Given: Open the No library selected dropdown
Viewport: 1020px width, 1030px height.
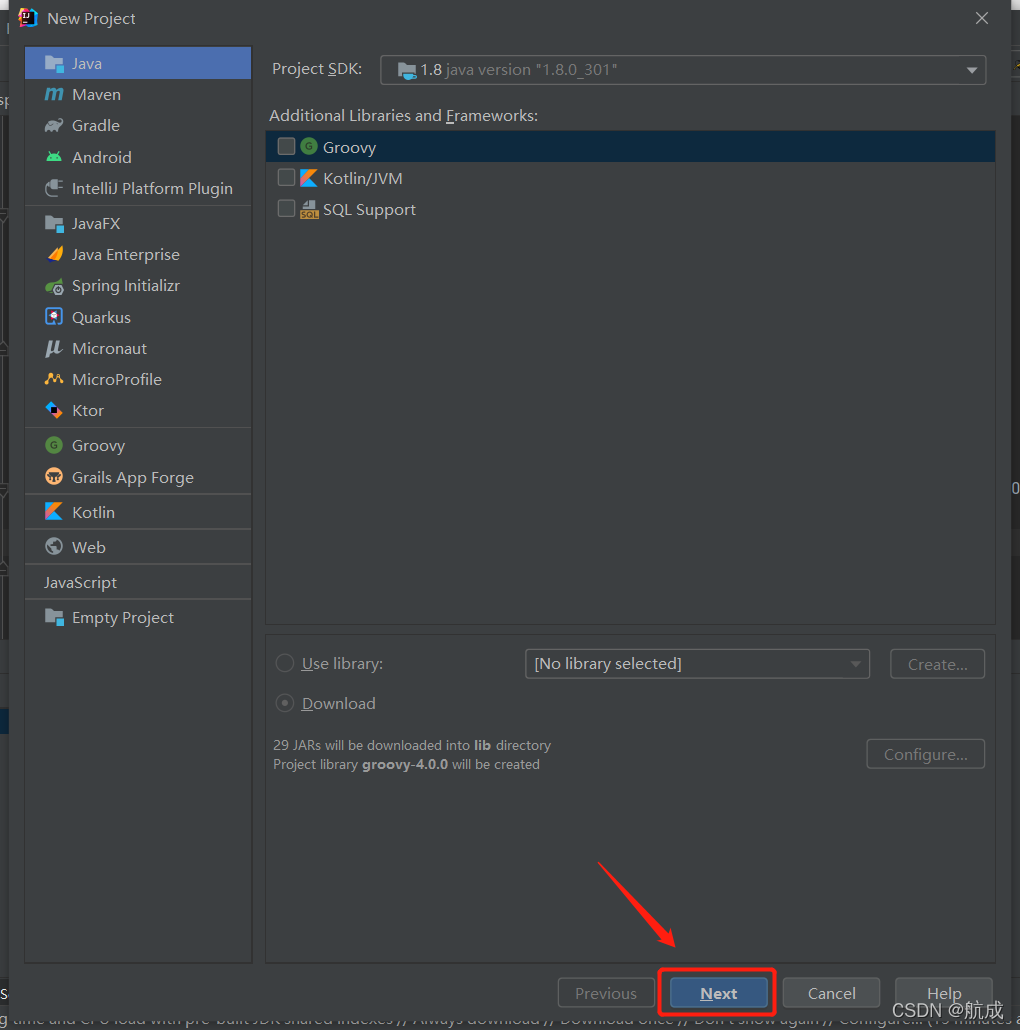Looking at the screenshot, I should point(697,663).
